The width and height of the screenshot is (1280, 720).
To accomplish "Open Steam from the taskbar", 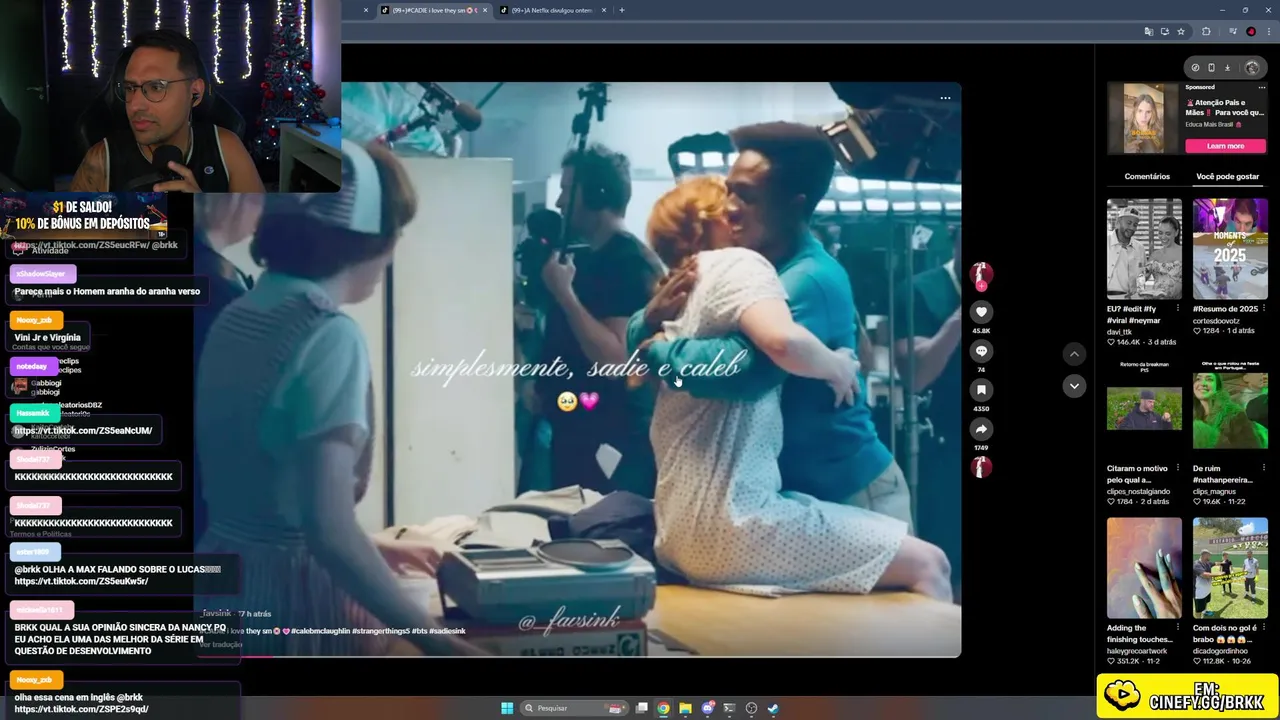I will coord(773,708).
